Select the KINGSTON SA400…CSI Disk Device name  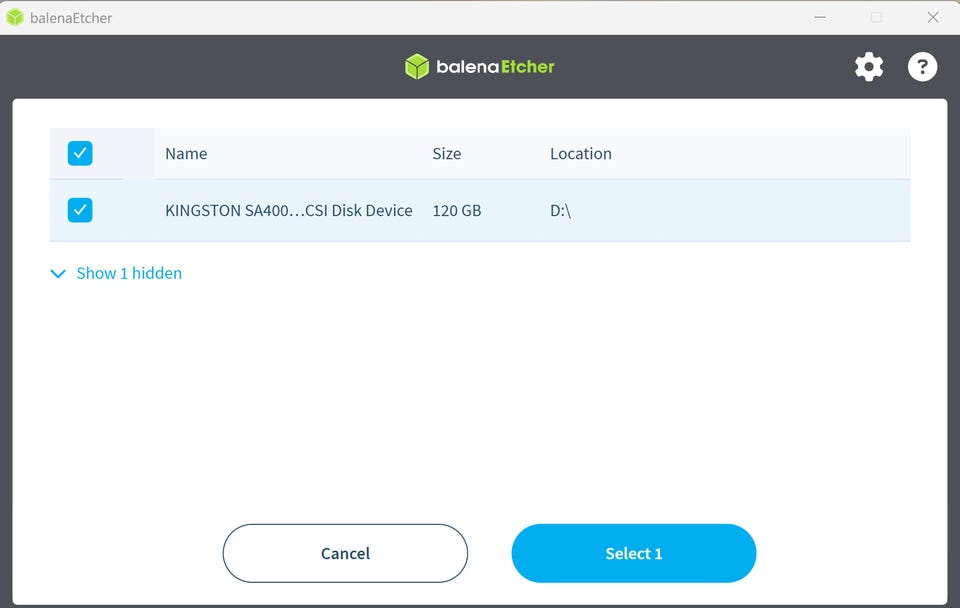click(x=289, y=211)
